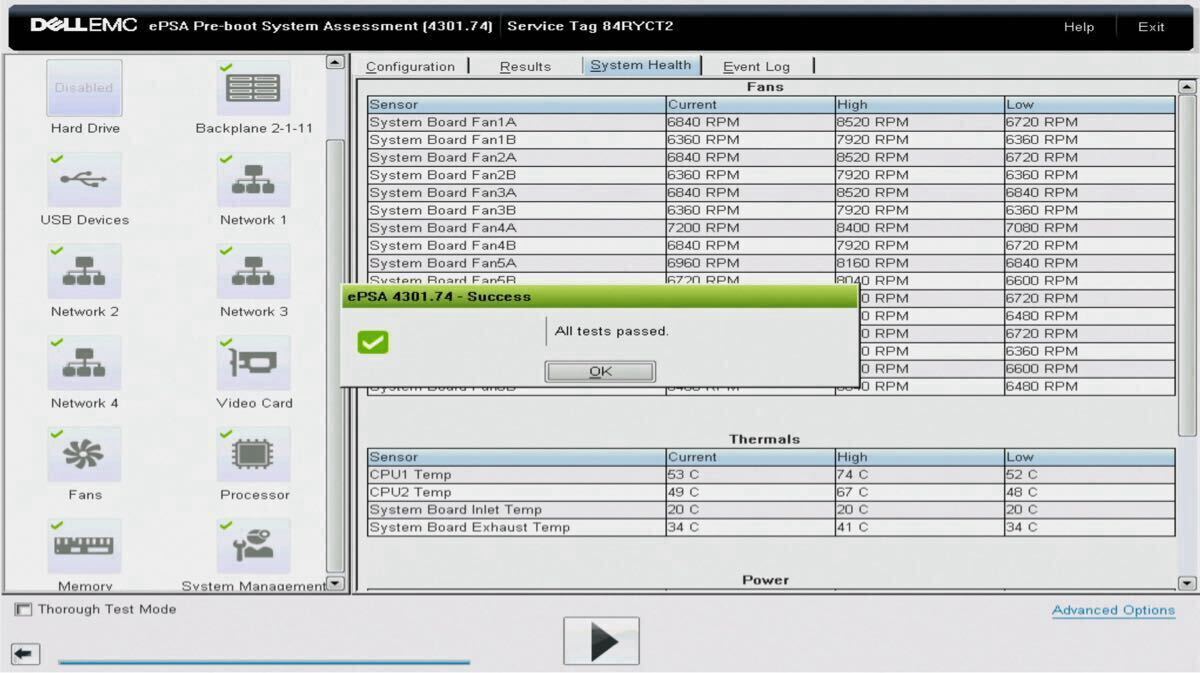Confirm the success dialog with OK

tap(600, 371)
